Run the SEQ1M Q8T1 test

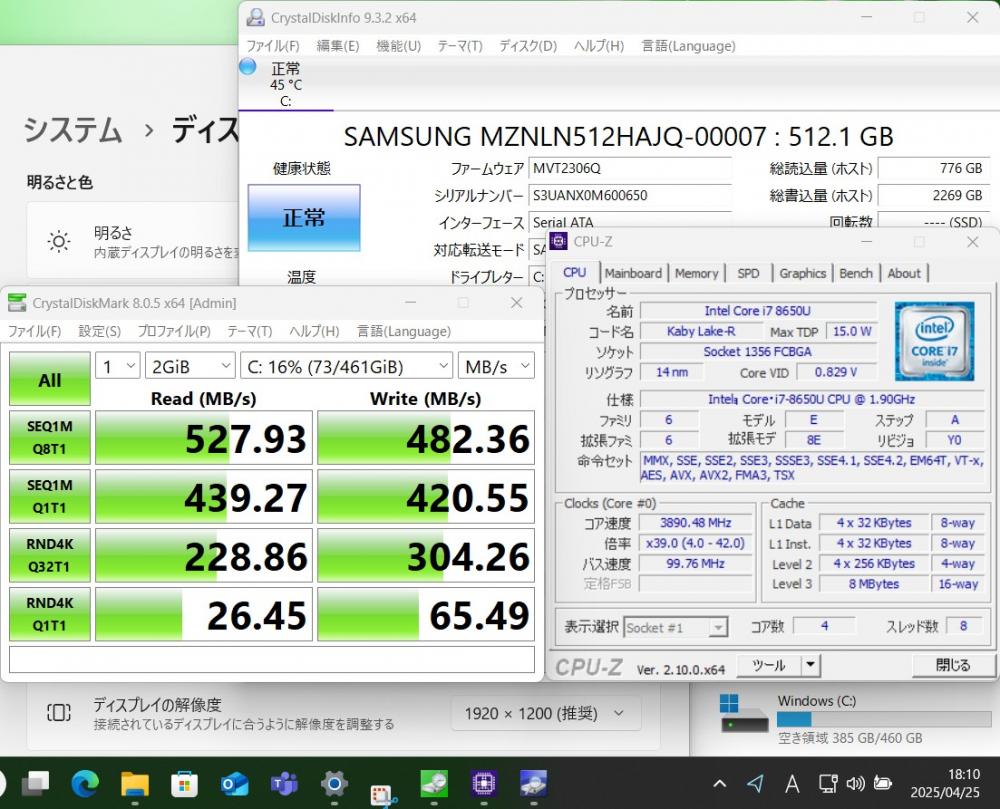tap(50, 437)
